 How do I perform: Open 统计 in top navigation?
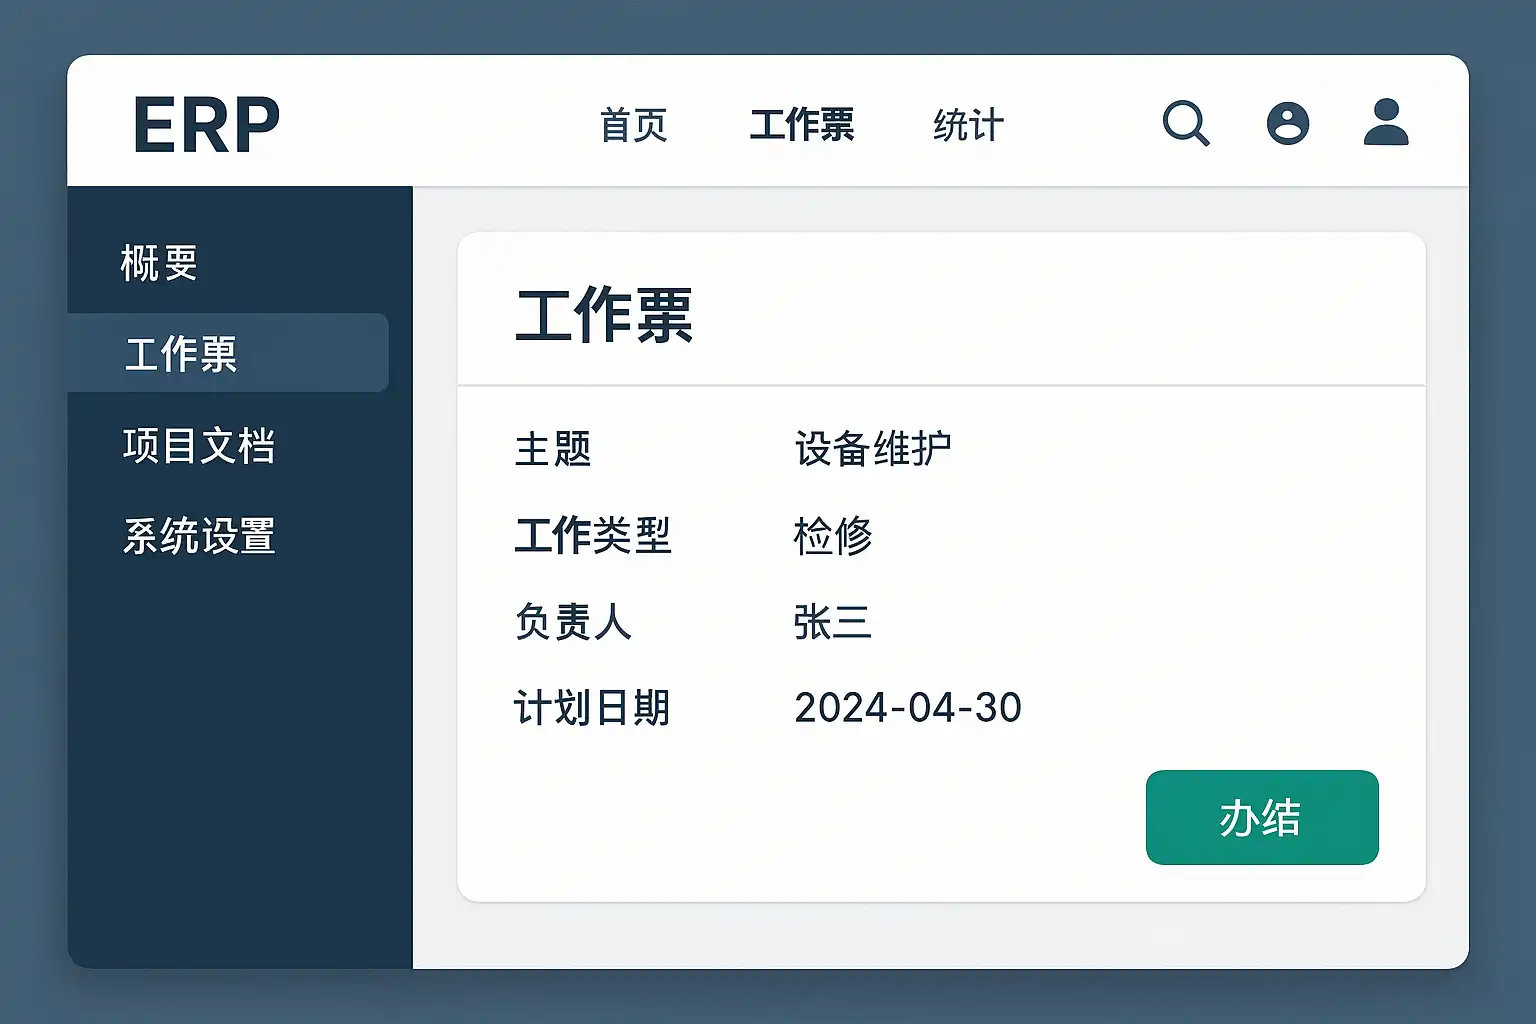point(968,126)
